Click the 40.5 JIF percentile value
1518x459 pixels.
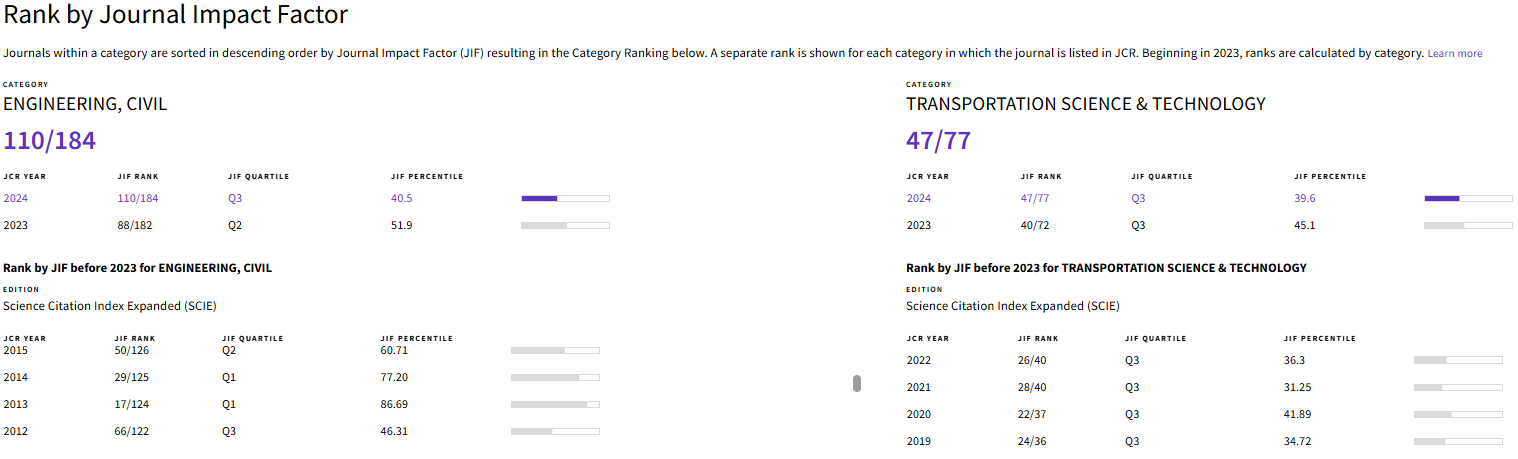[x=402, y=198]
